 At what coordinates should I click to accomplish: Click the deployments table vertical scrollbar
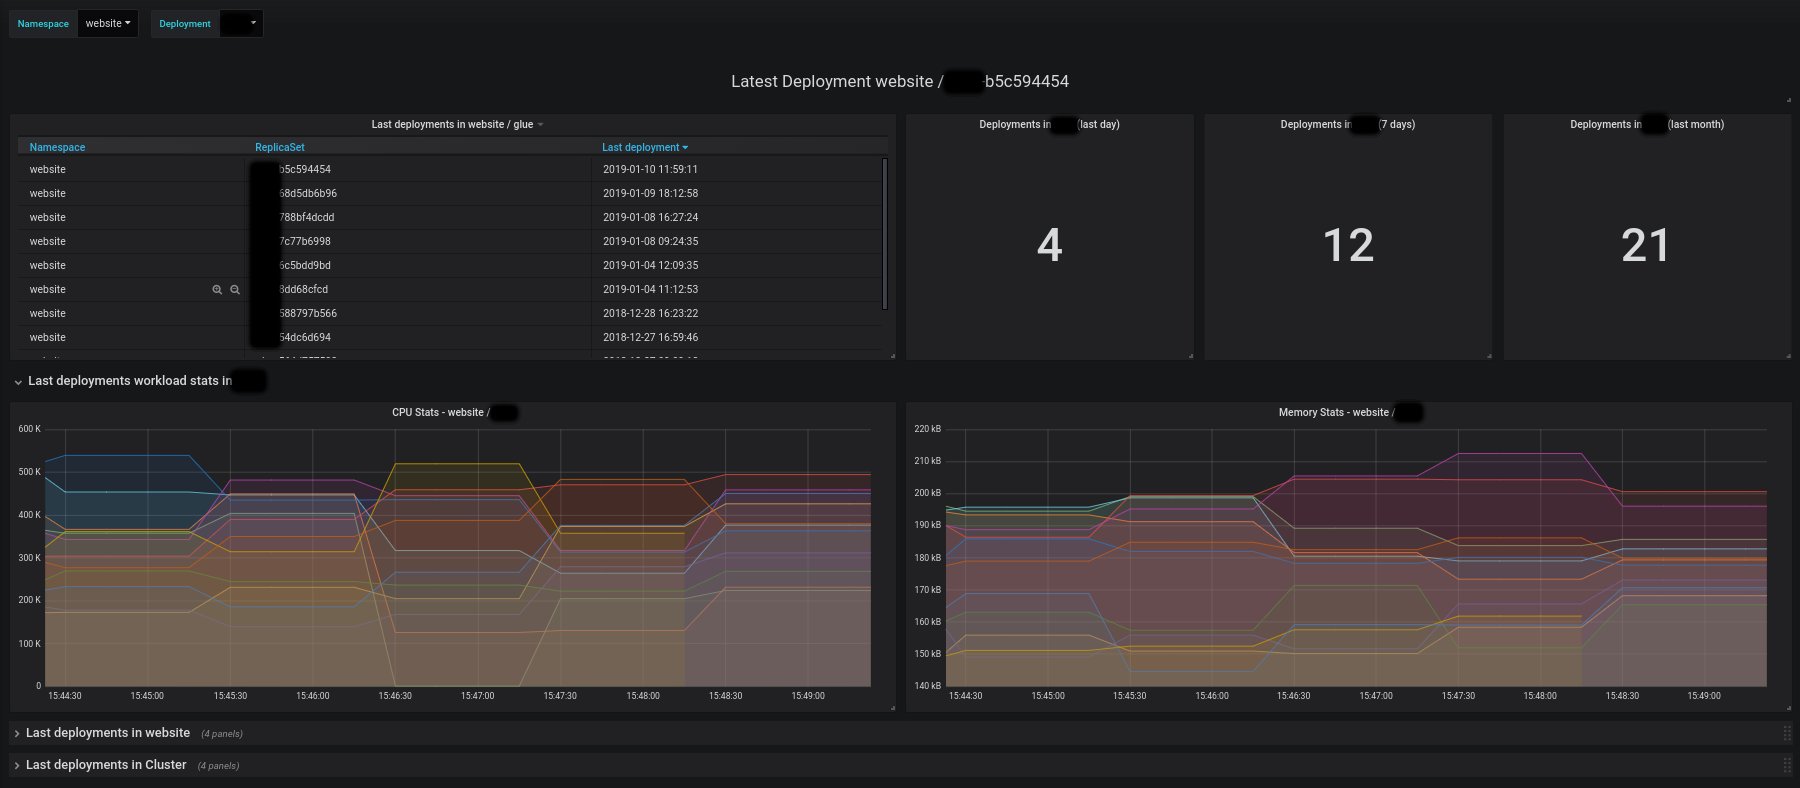pos(885,234)
